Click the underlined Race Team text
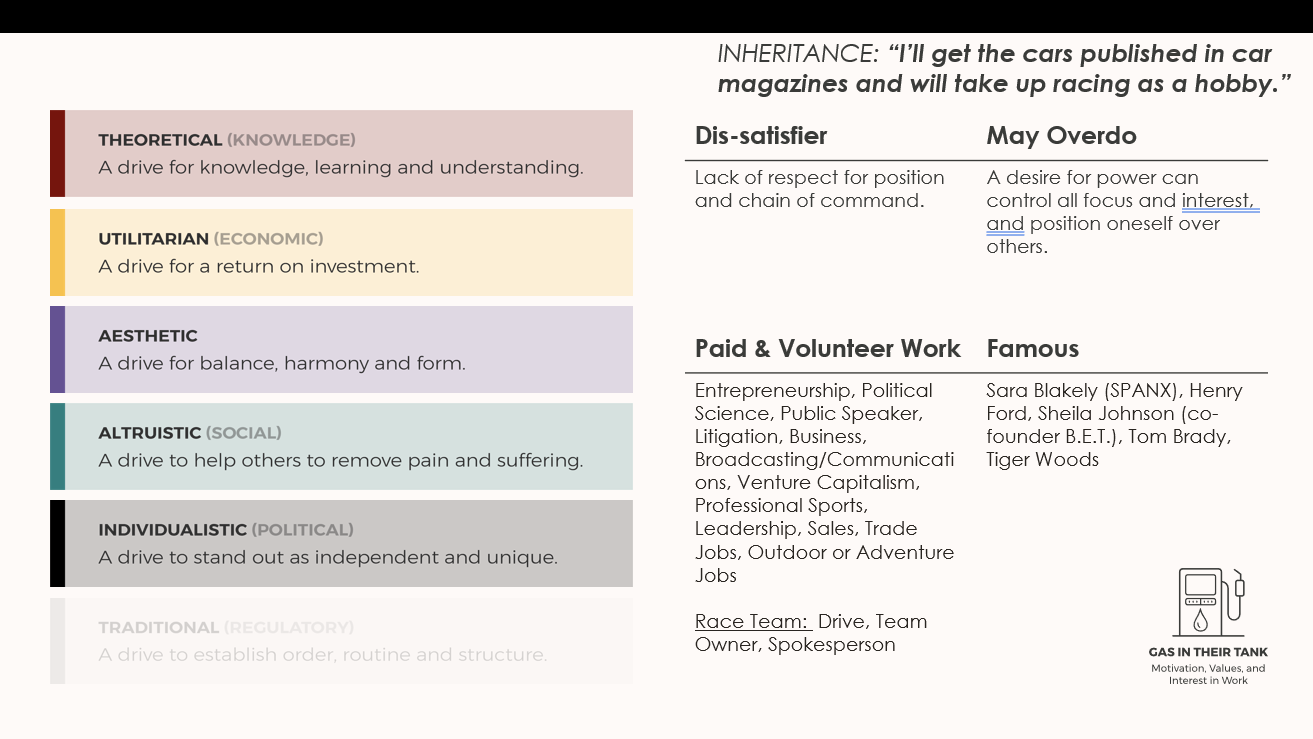The image size is (1313, 739). tap(751, 622)
